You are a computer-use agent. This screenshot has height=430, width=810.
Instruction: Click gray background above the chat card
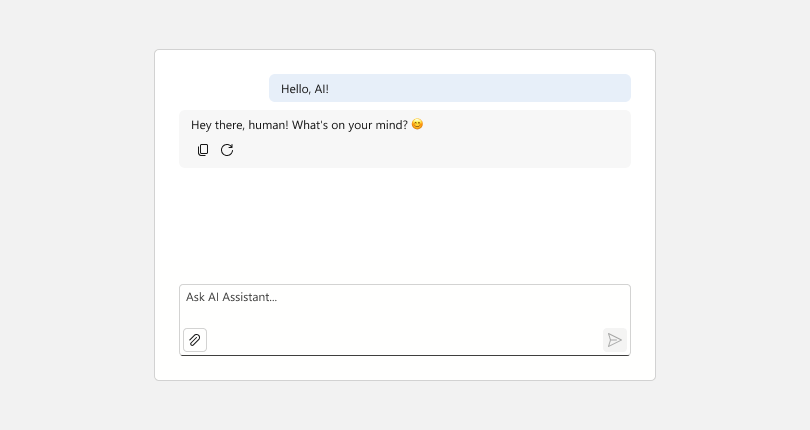tap(404, 24)
